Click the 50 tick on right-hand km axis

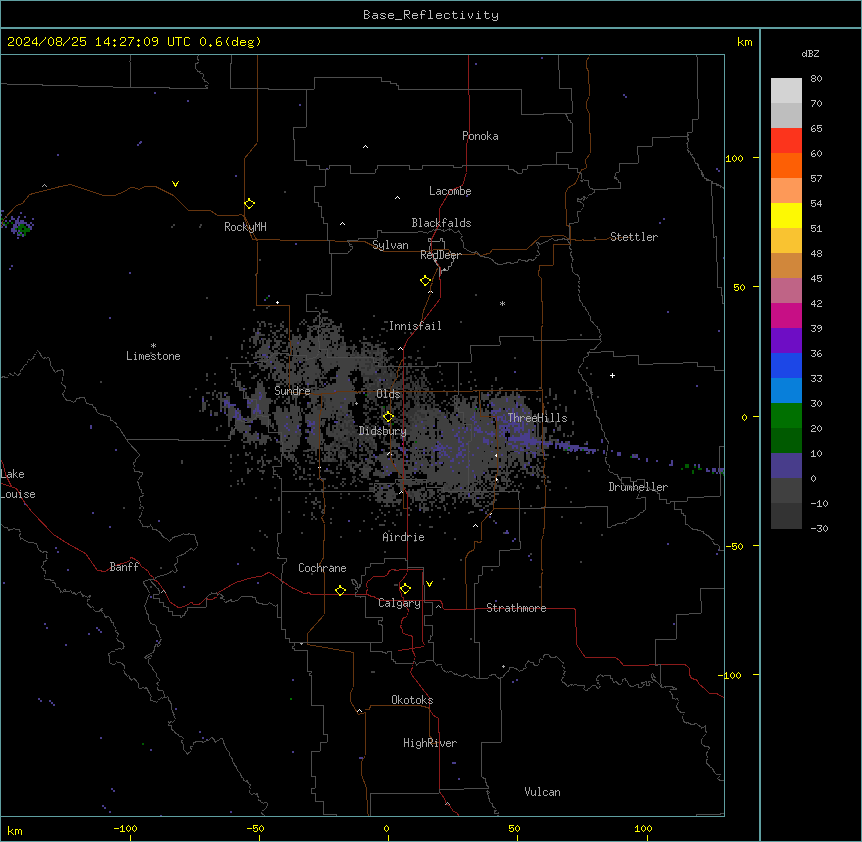pos(739,287)
